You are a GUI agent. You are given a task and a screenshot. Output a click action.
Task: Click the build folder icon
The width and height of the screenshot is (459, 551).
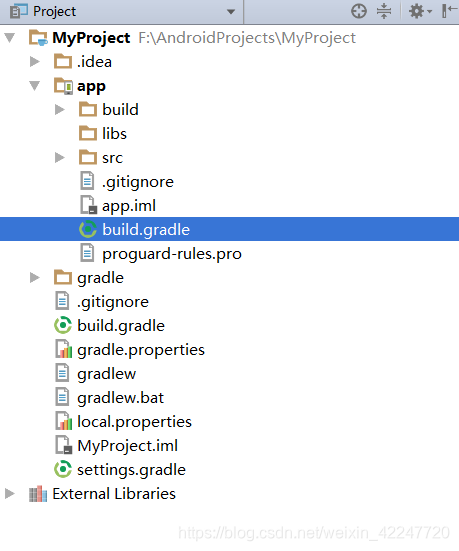(x=88, y=109)
